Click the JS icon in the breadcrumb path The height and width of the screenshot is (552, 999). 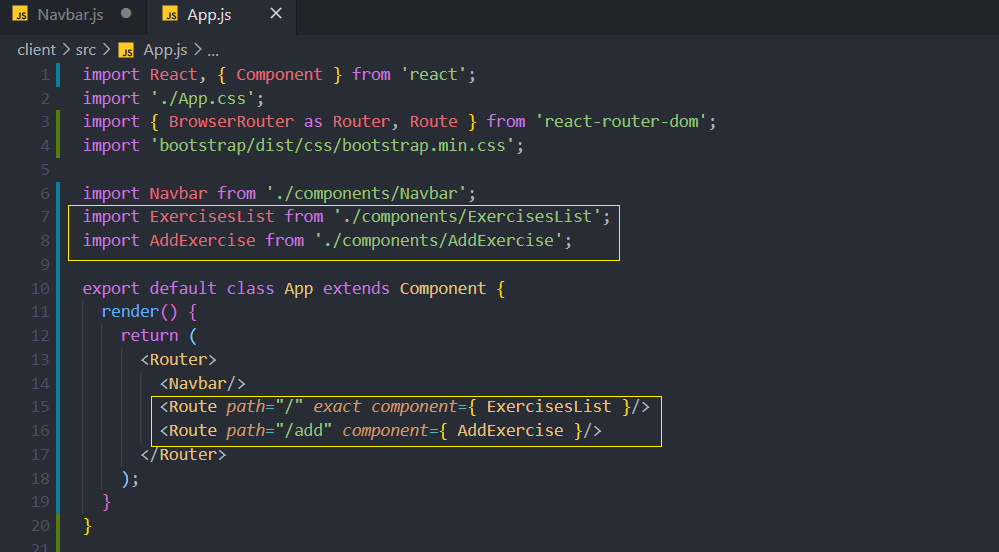click(x=126, y=49)
